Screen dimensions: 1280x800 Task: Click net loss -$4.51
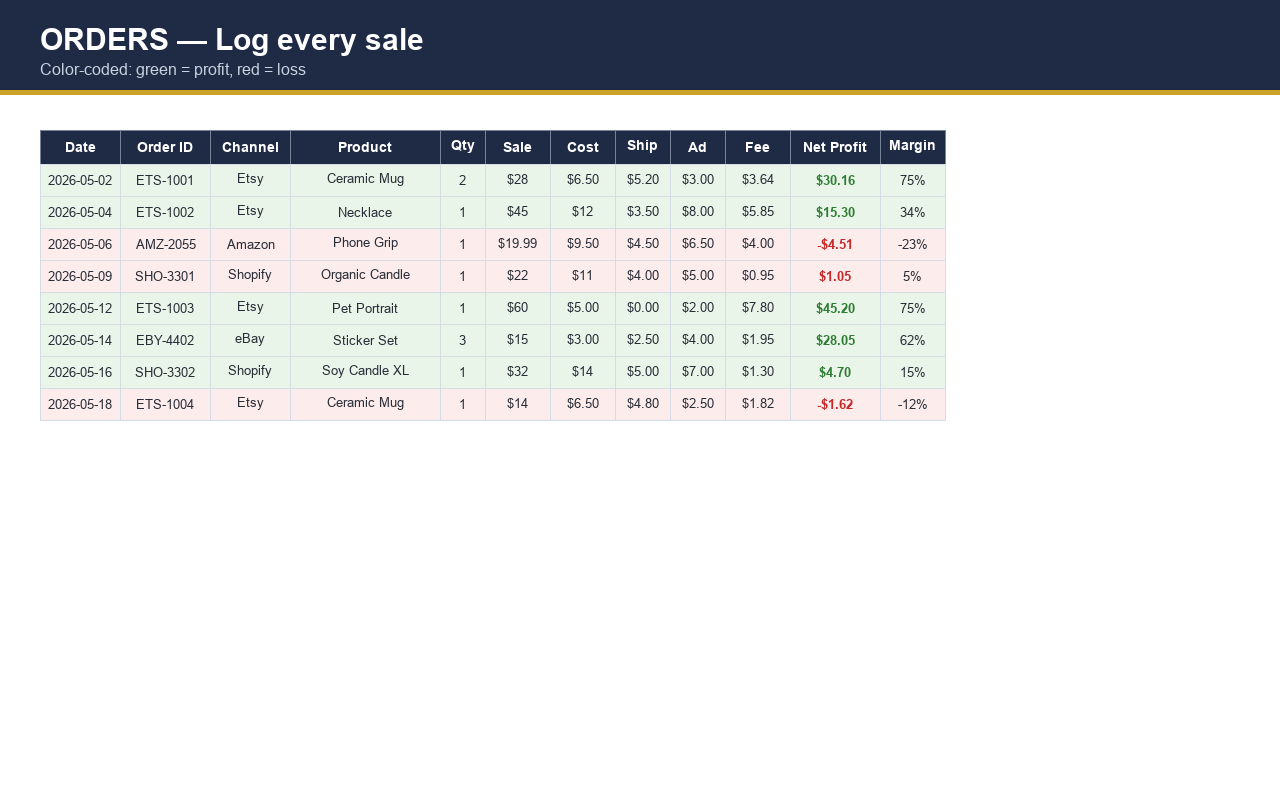835,245
